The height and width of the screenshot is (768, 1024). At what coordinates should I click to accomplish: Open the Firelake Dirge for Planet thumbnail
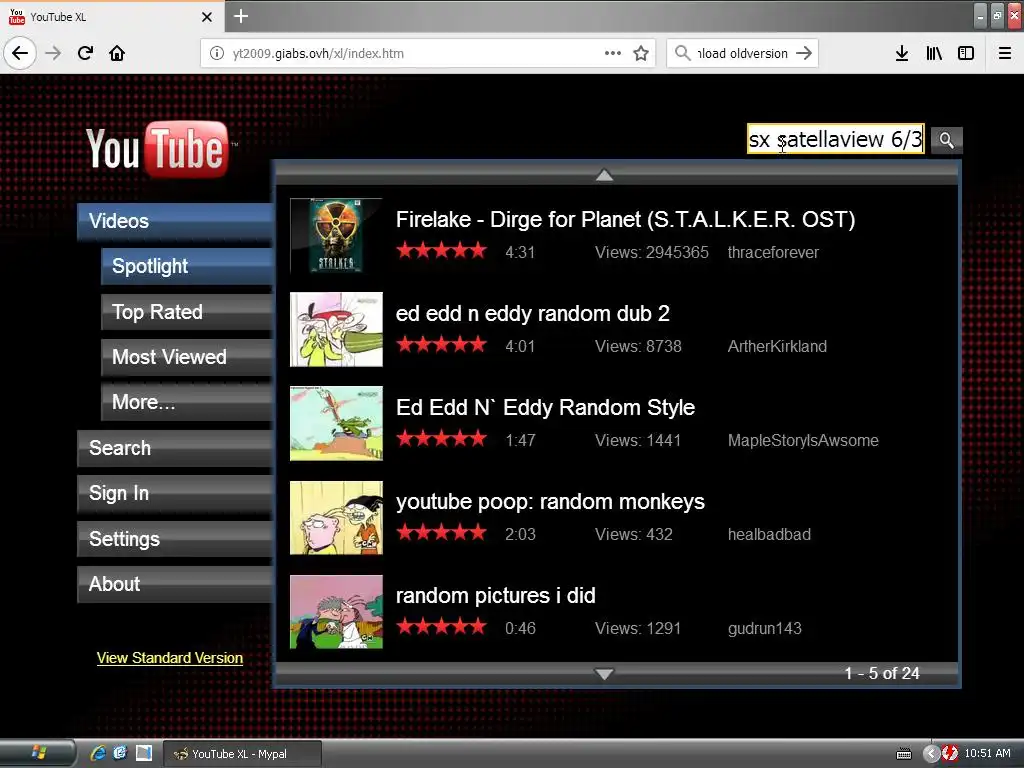click(x=336, y=236)
